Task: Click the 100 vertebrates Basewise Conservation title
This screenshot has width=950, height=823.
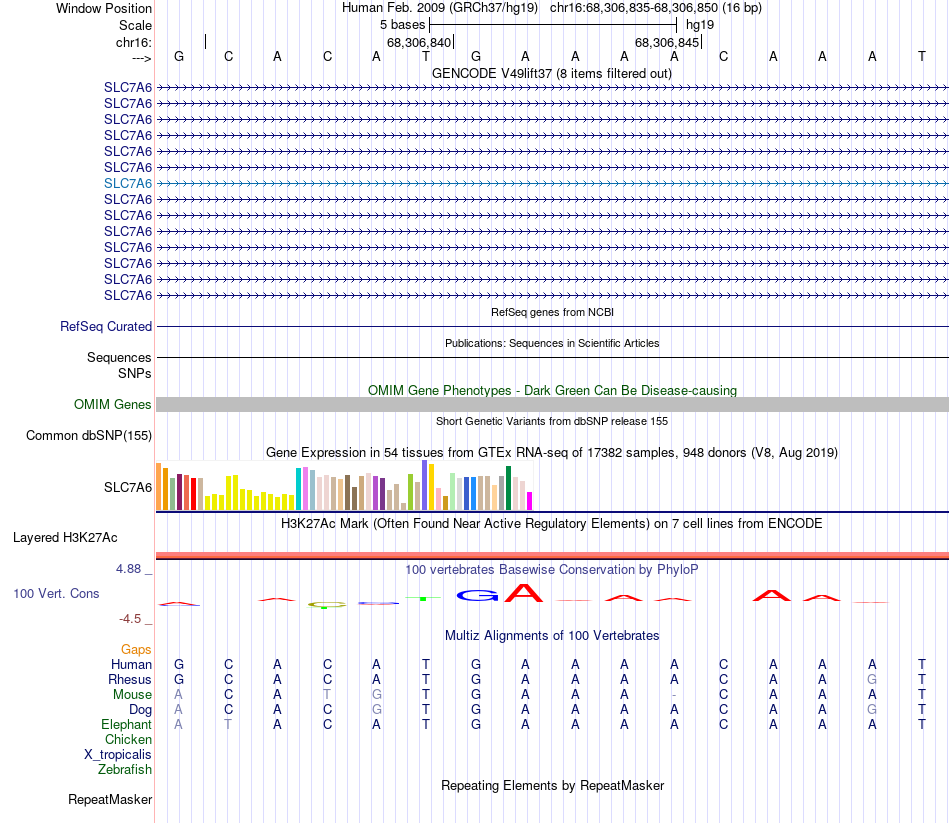Action: pos(552,570)
